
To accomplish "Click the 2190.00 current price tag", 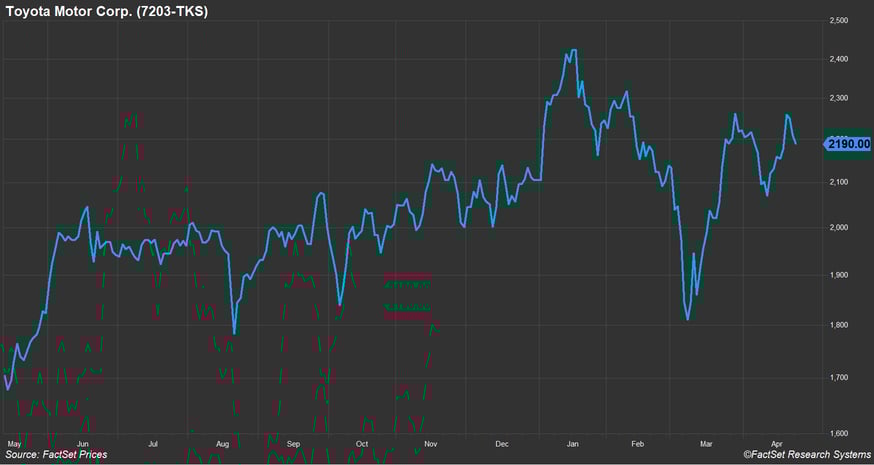I will click(848, 144).
